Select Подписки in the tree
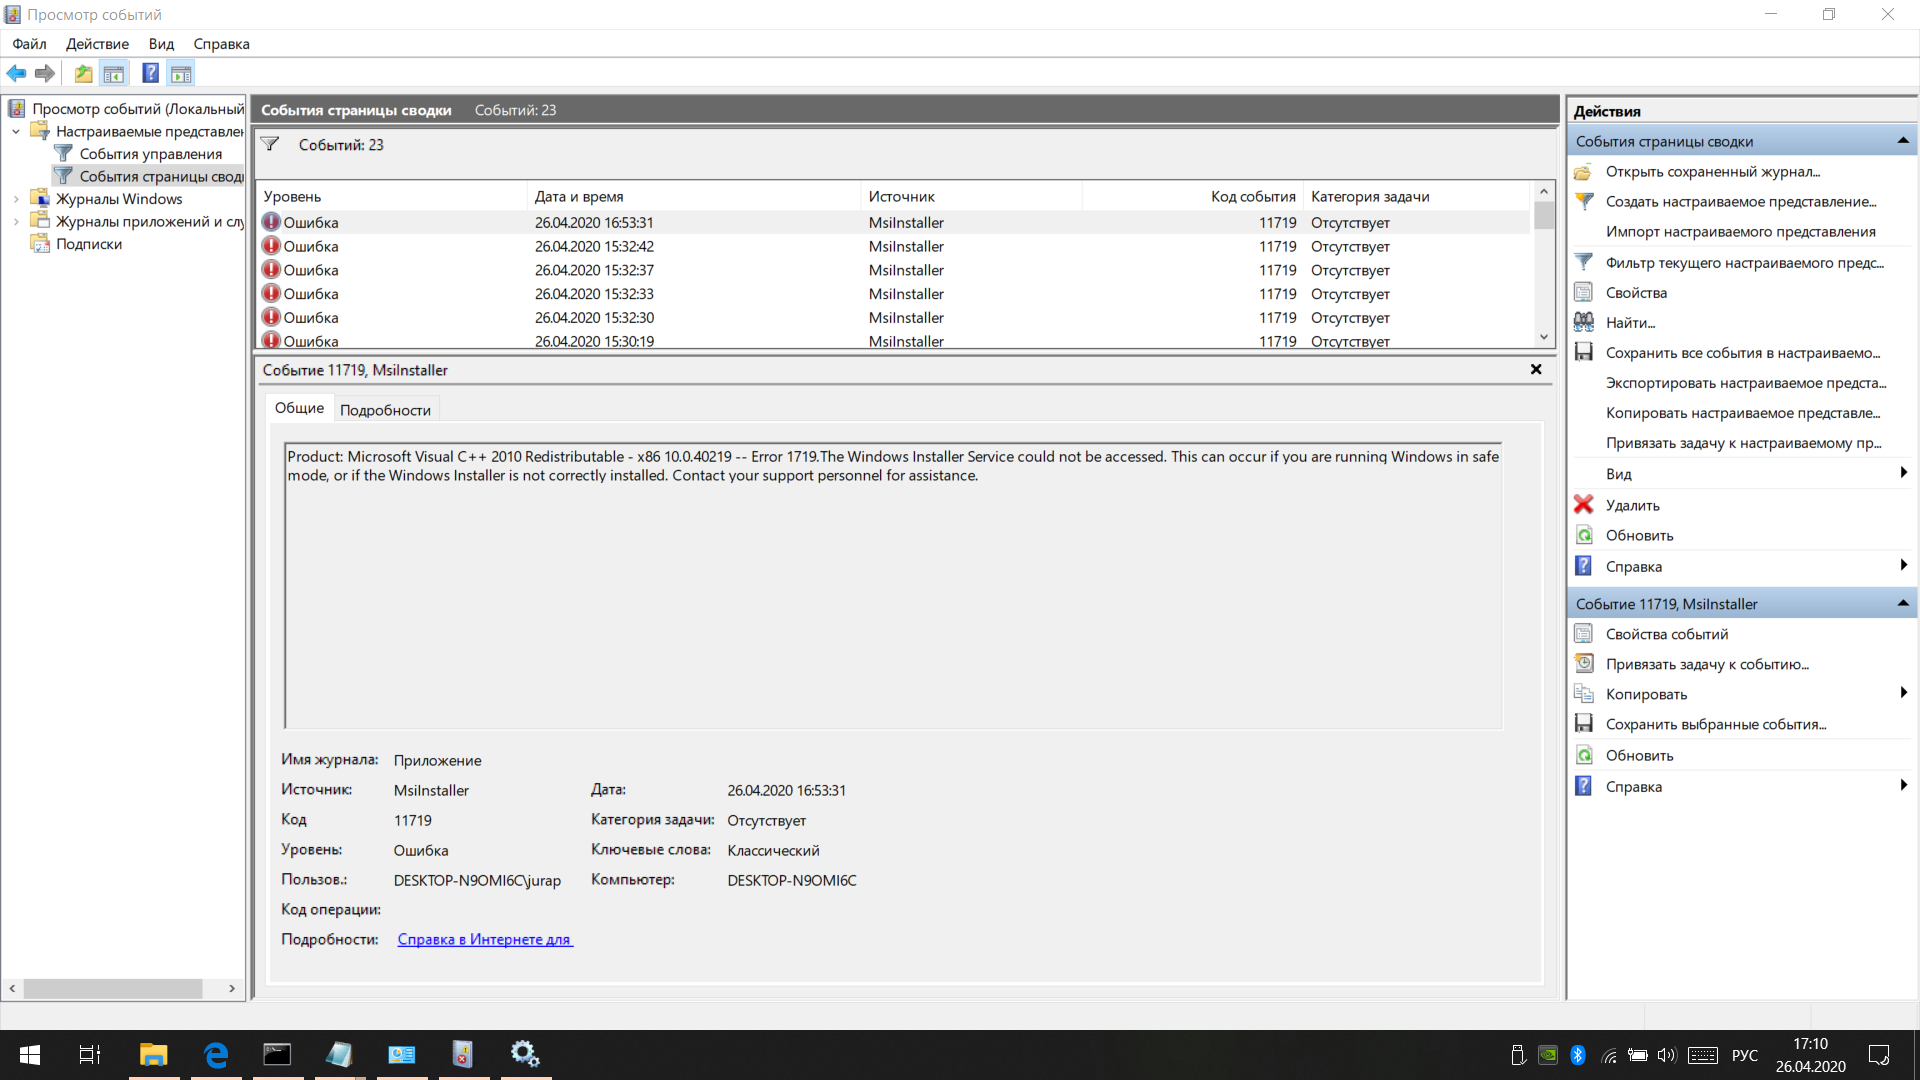1920x1080 pixels. click(89, 244)
